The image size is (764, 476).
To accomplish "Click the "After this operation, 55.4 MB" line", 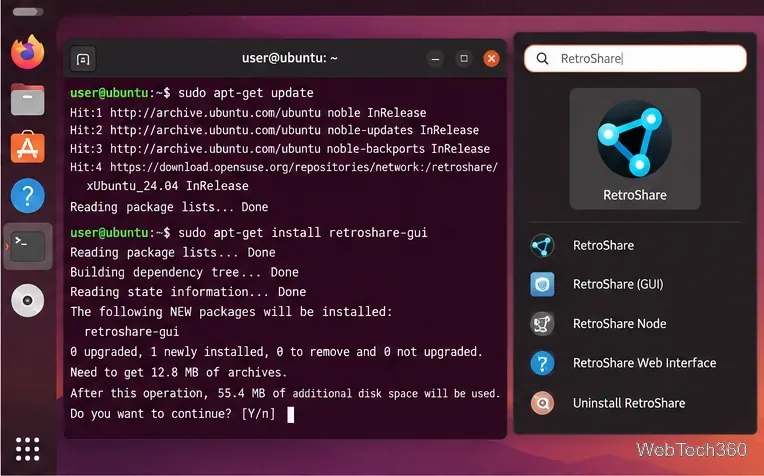I will [x=285, y=393].
